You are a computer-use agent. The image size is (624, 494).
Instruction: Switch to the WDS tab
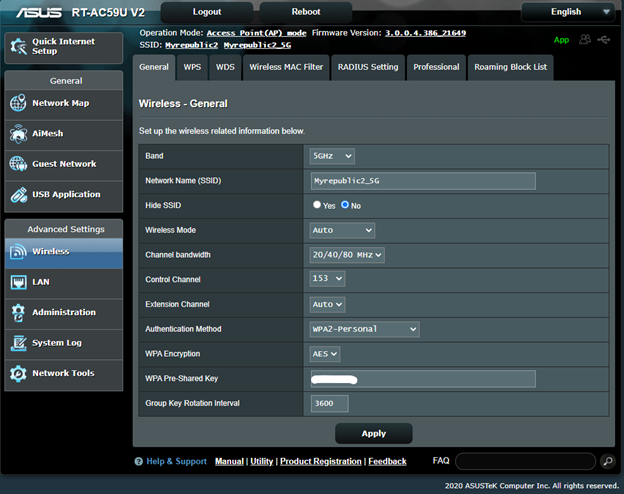point(225,67)
